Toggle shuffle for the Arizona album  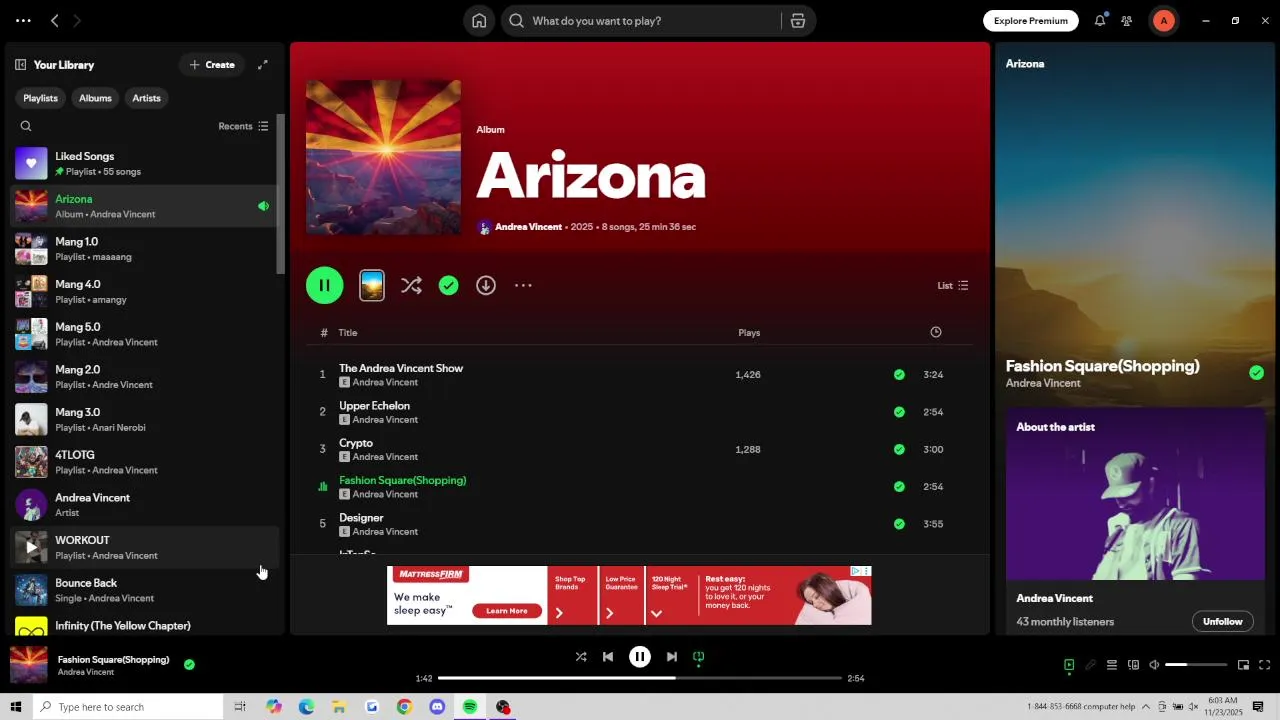point(411,286)
